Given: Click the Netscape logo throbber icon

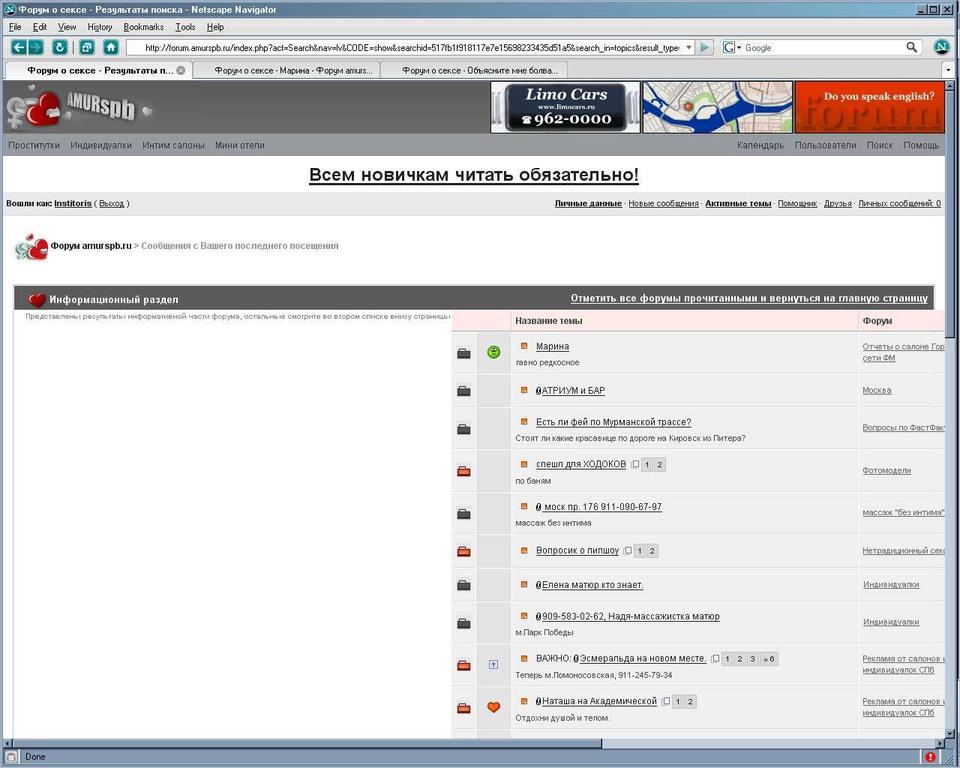Looking at the screenshot, I should click(x=941, y=47).
